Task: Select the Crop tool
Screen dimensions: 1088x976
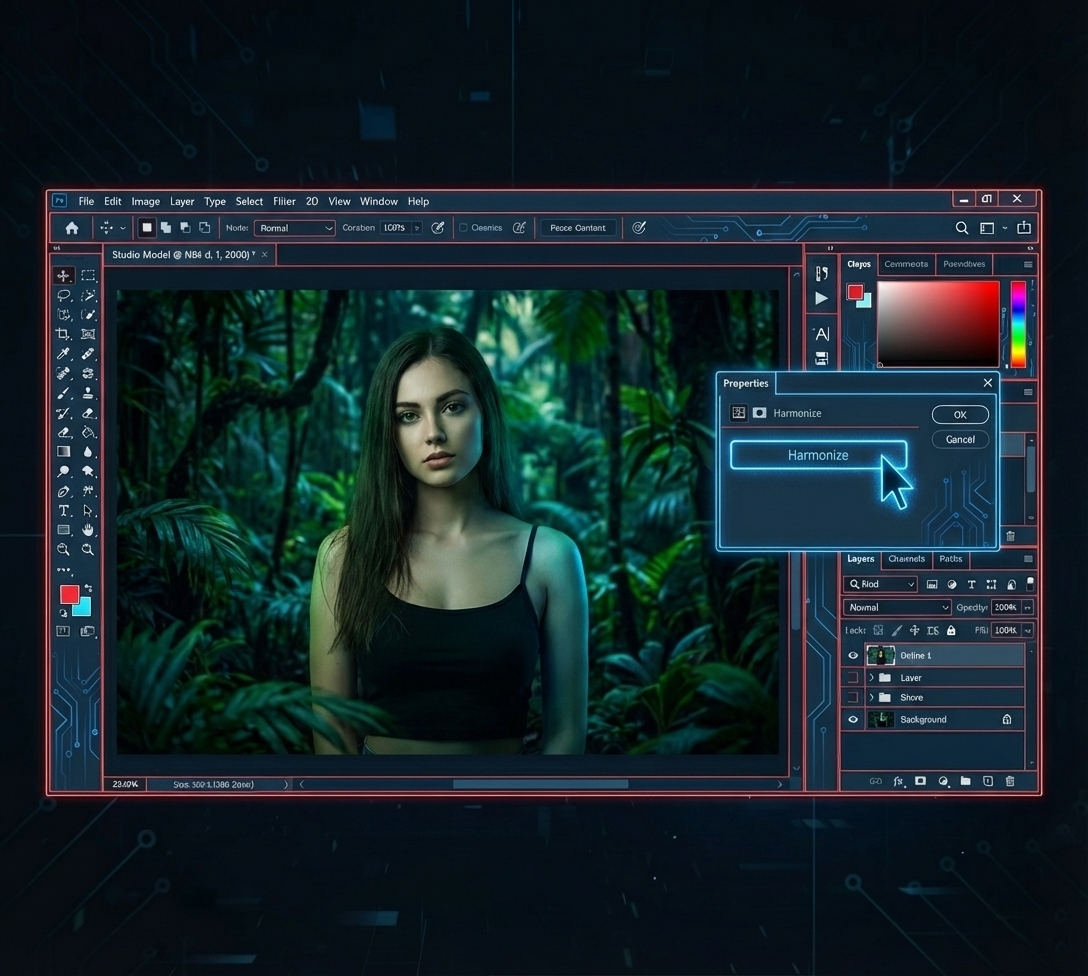Action: click(x=64, y=334)
